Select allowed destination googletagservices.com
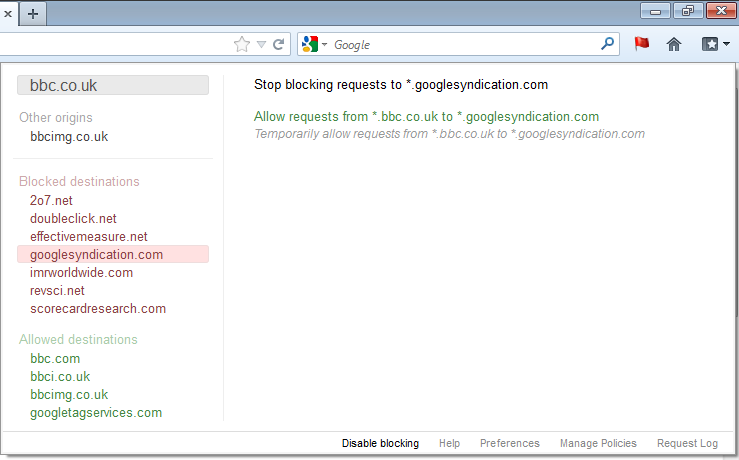Viewport: 739px width, 460px height. (x=96, y=412)
